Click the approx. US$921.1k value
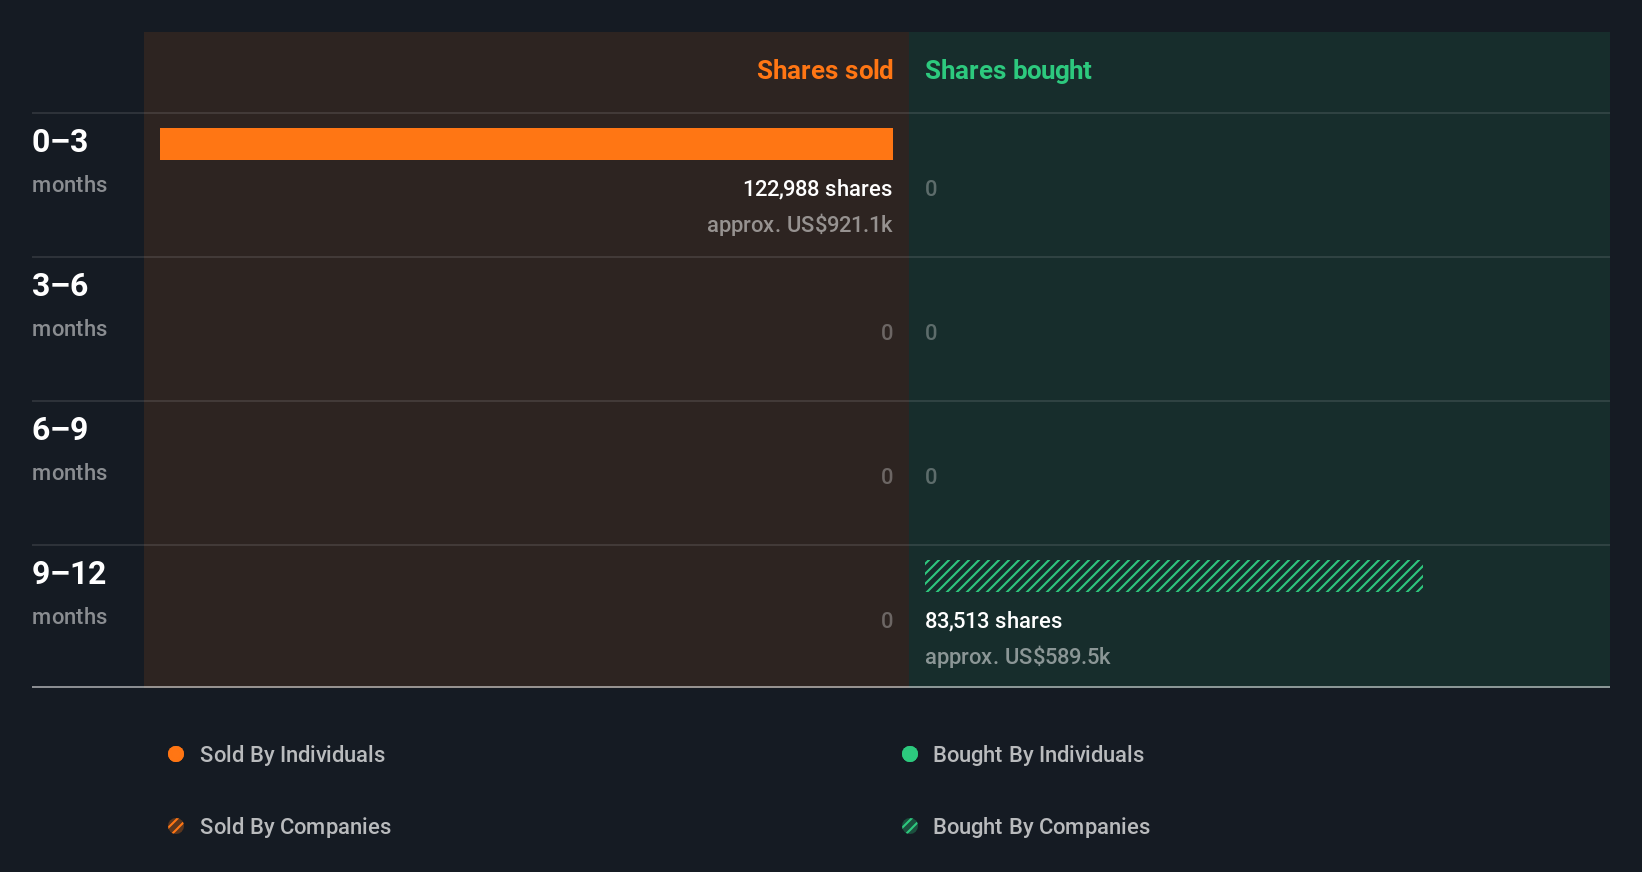This screenshot has width=1642, height=872. [799, 224]
